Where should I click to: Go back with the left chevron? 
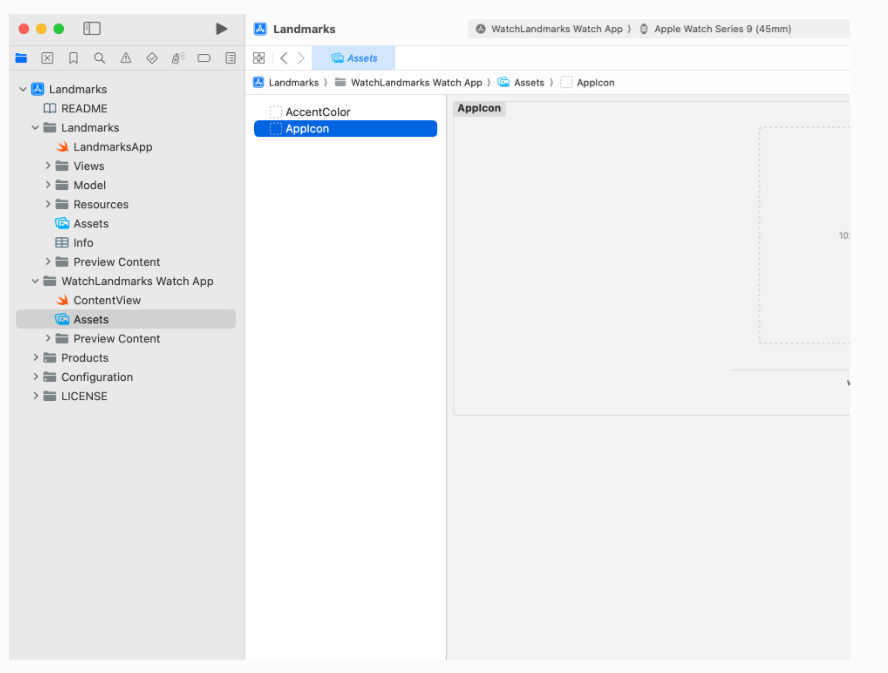pos(284,58)
